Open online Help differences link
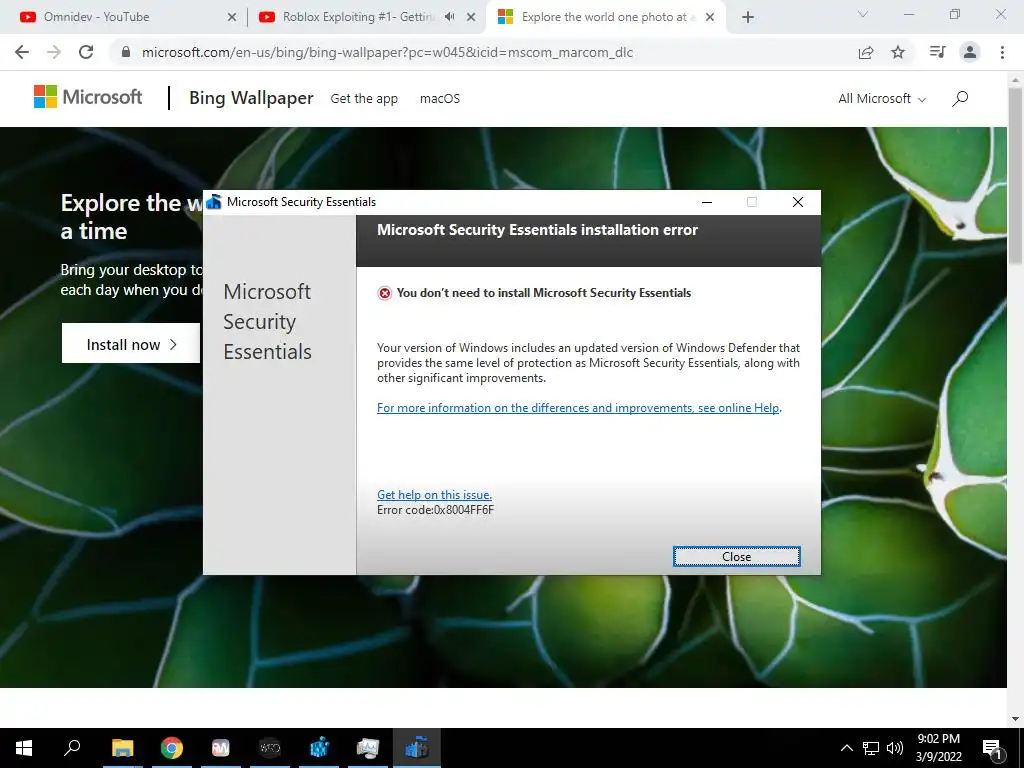1024x768 pixels. 578,408
